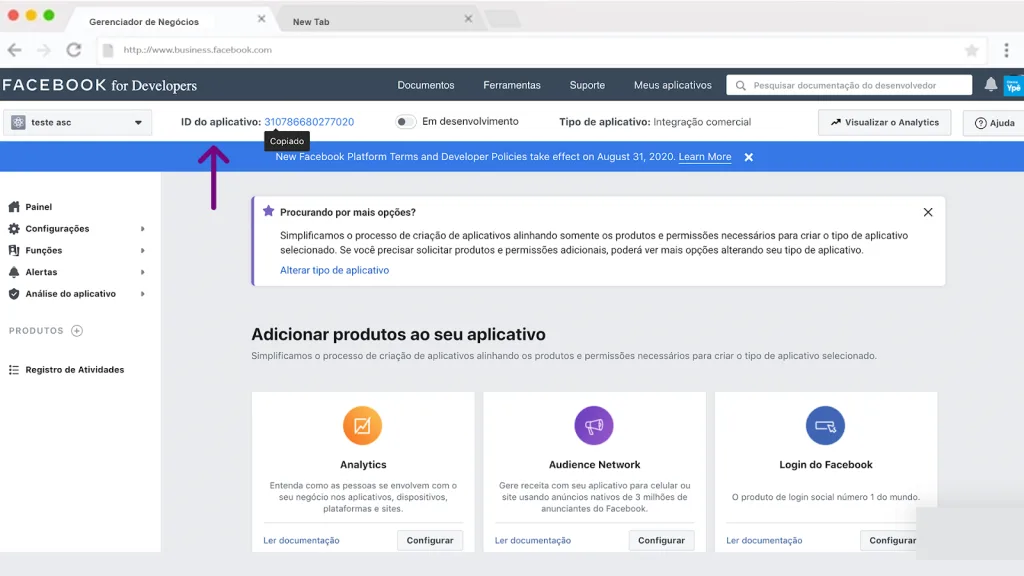Click Configurar under Audience Network
Image resolution: width=1024 pixels, height=576 pixels.
coord(661,540)
